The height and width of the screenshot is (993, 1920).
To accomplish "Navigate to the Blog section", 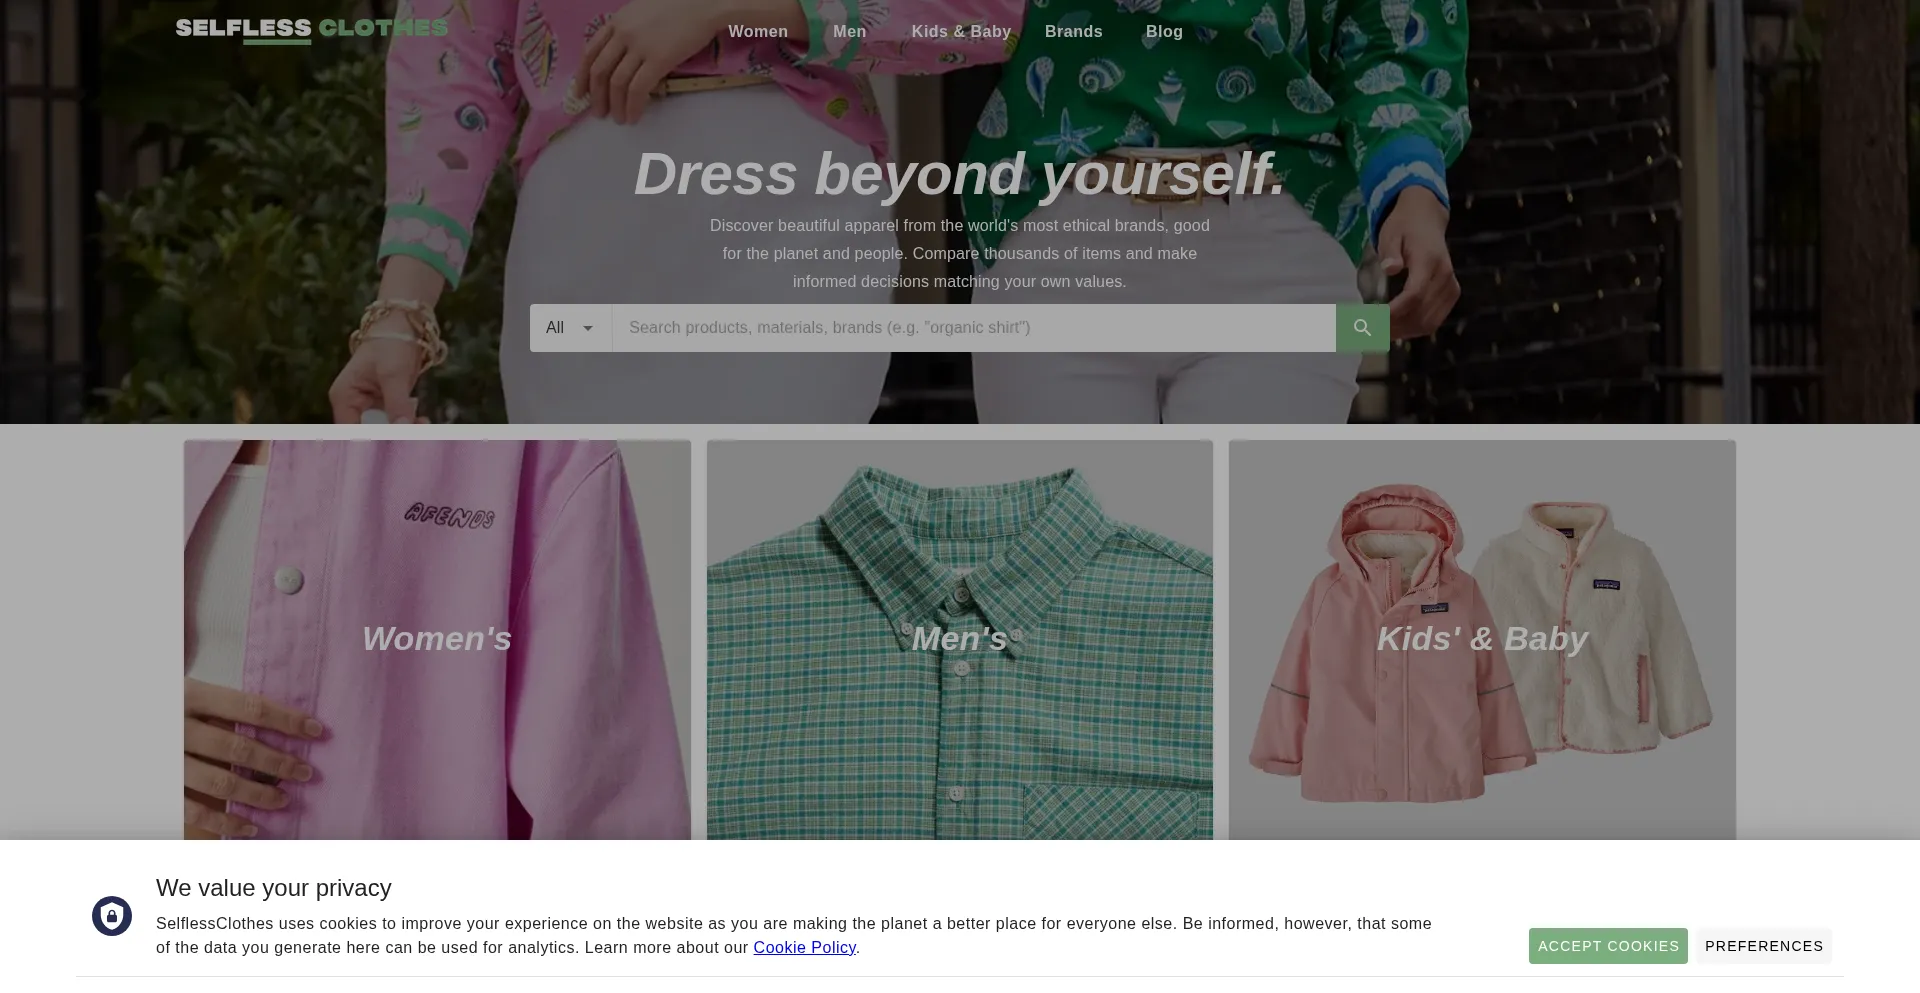I will (x=1163, y=31).
